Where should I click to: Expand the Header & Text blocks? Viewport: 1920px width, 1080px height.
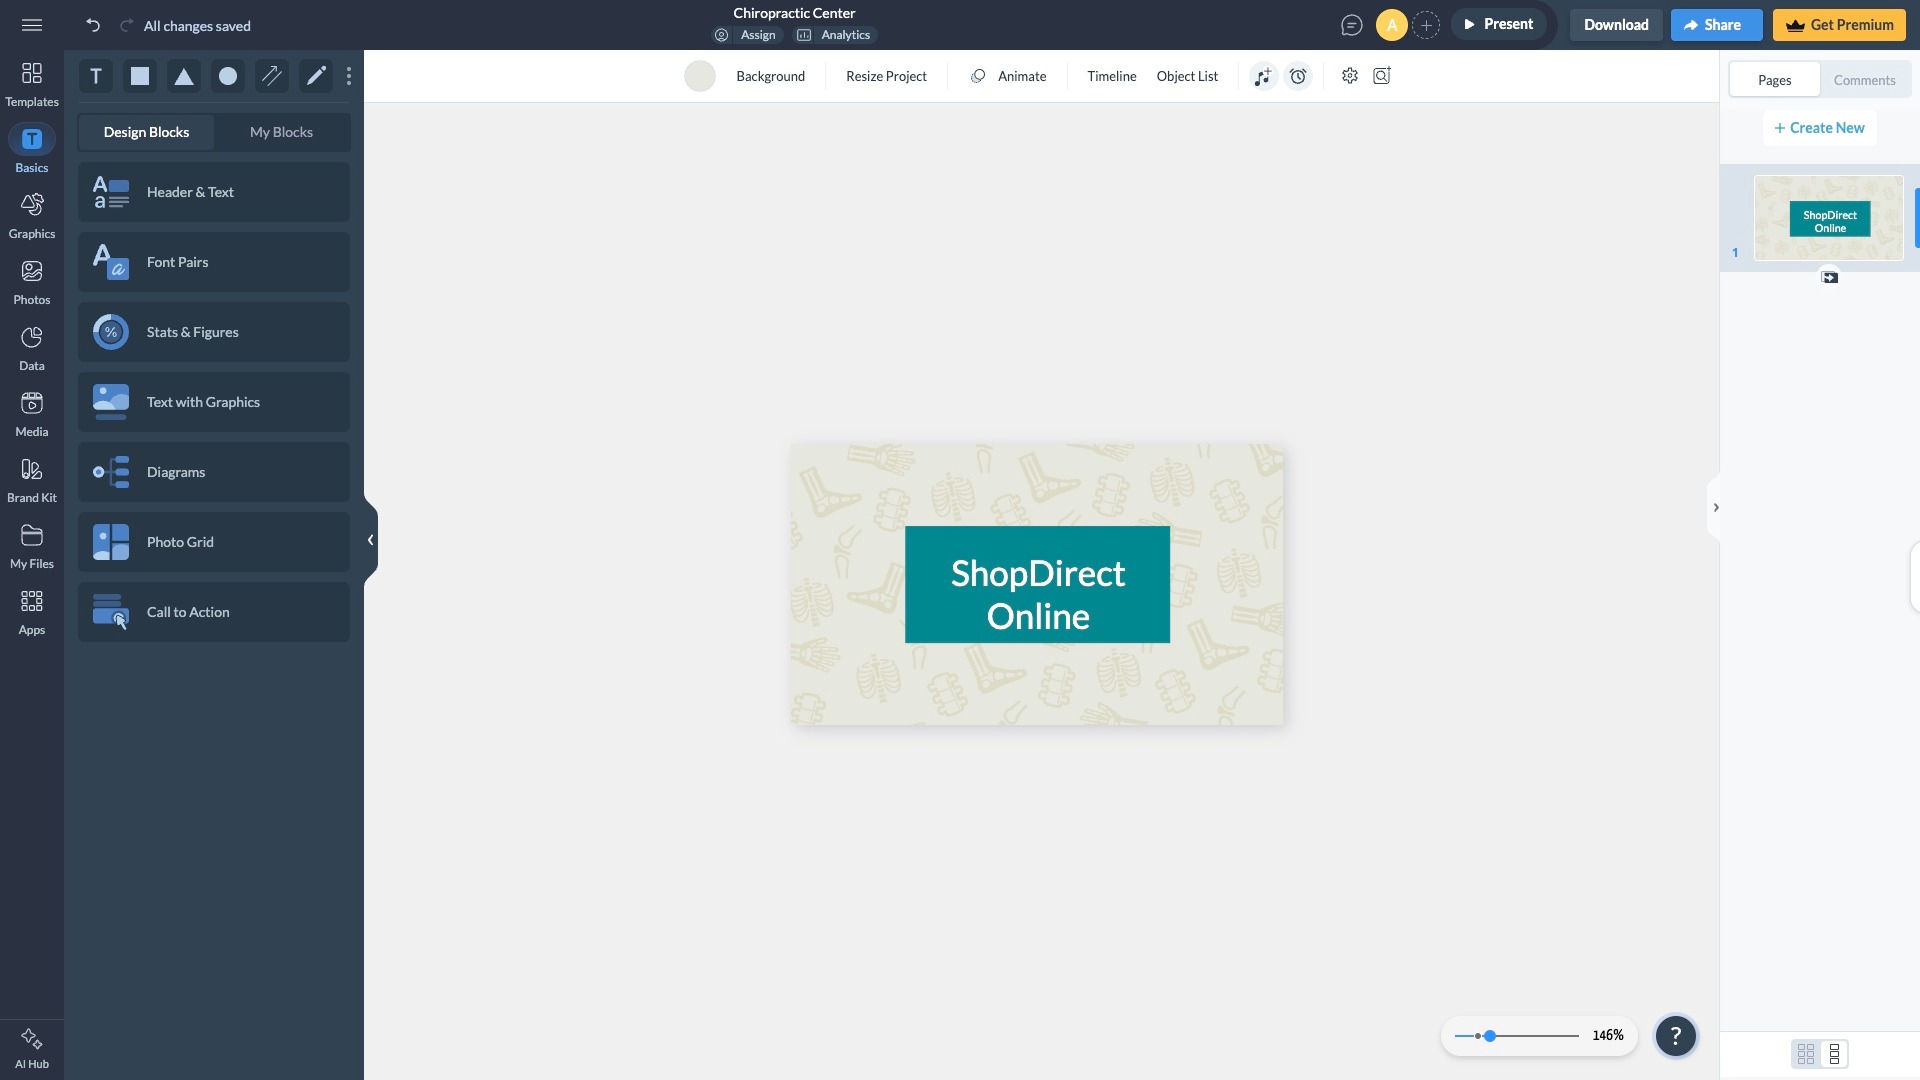(214, 192)
